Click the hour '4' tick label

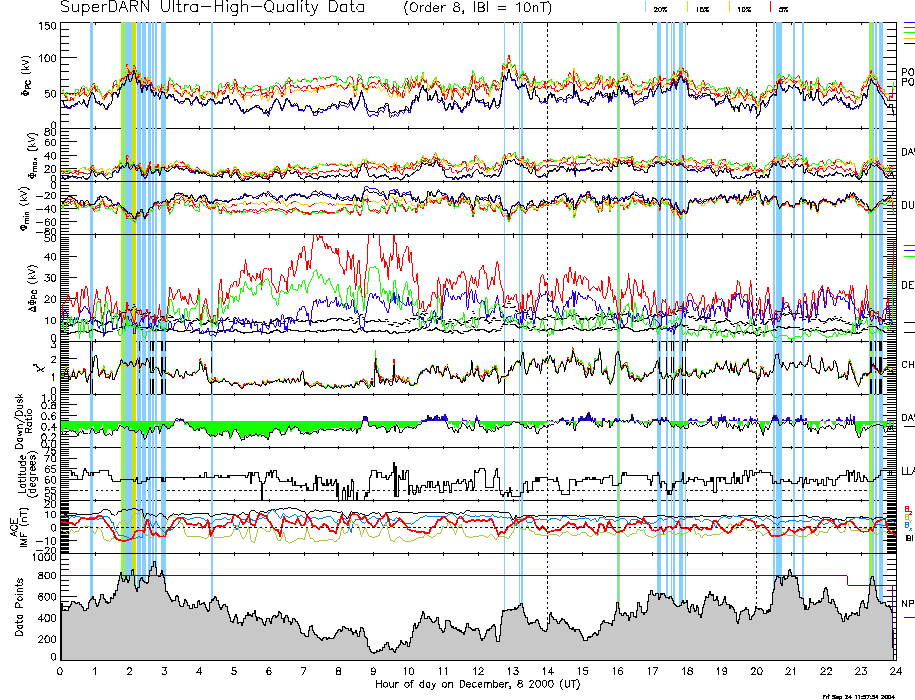pyautogui.click(x=199, y=671)
